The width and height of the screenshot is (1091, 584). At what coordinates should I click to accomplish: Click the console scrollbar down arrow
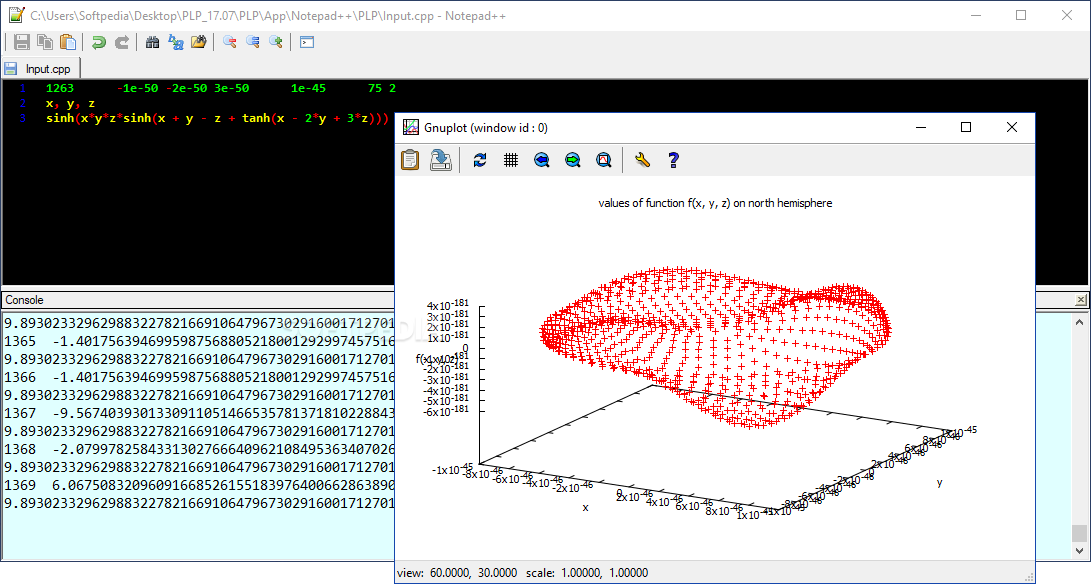(x=1079, y=551)
